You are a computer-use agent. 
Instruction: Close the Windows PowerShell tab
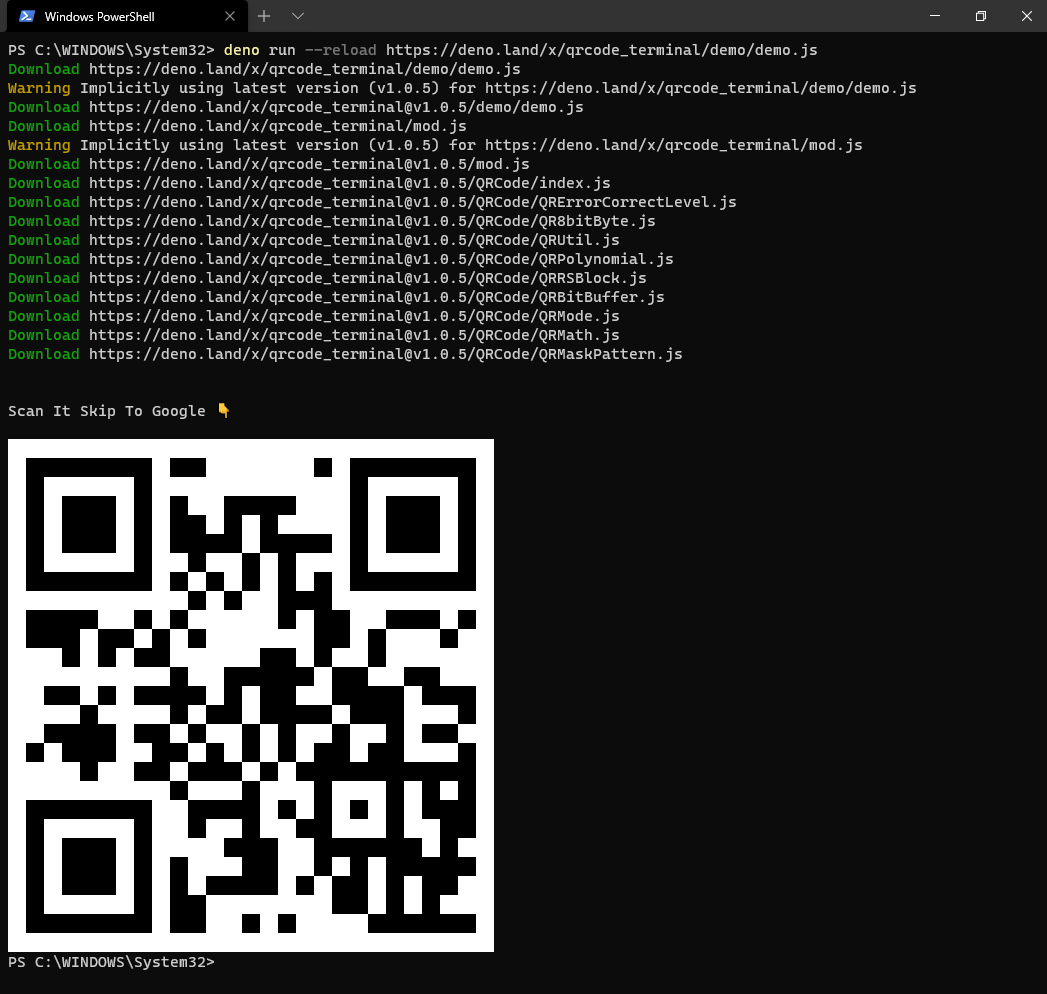[x=230, y=16]
